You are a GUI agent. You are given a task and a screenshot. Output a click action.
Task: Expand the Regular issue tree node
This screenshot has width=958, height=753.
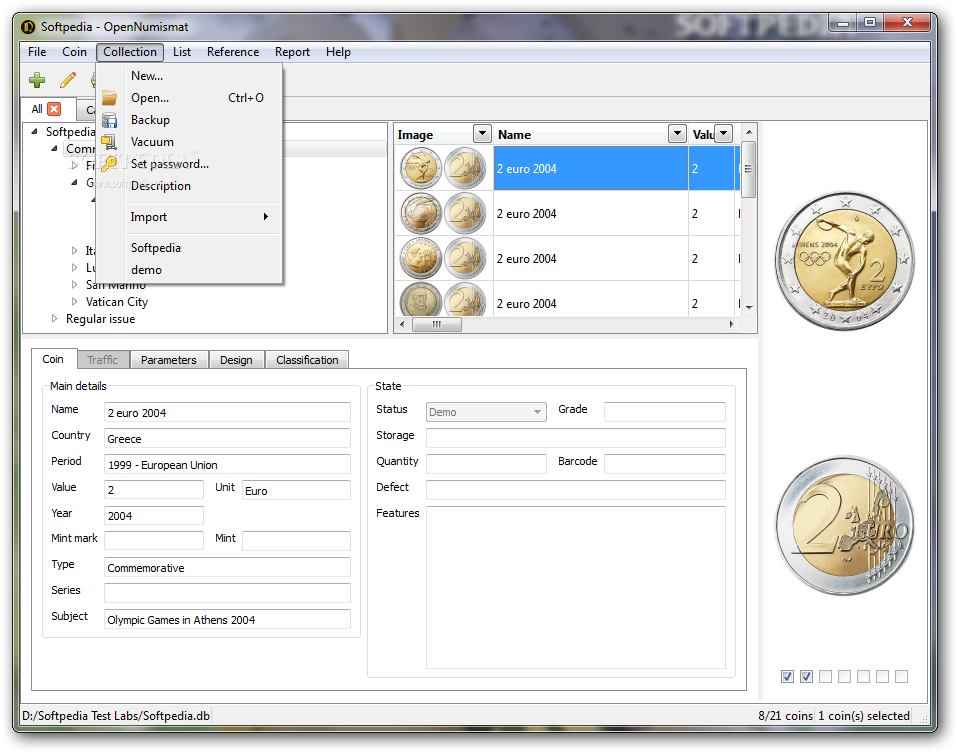coord(54,318)
